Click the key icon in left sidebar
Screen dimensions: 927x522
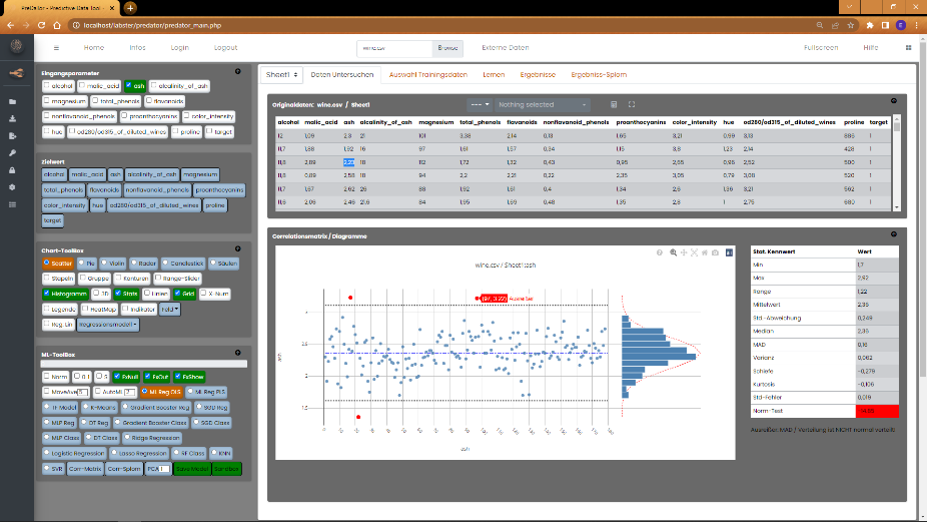click(12, 152)
